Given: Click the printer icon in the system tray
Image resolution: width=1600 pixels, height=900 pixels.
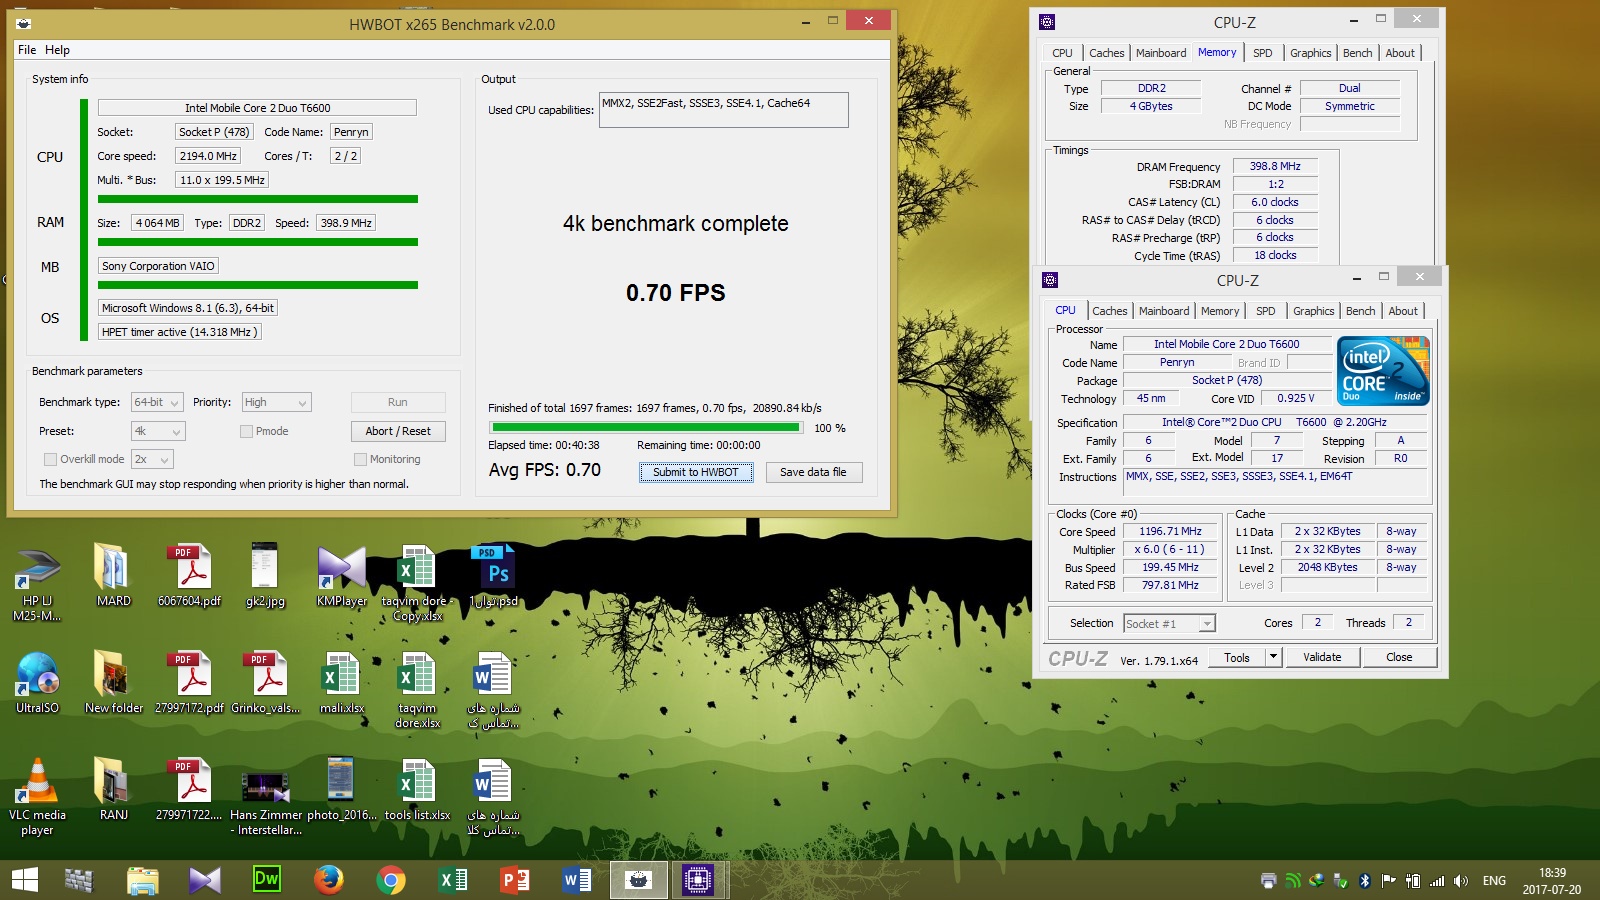Looking at the screenshot, I should coord(1269,881).
